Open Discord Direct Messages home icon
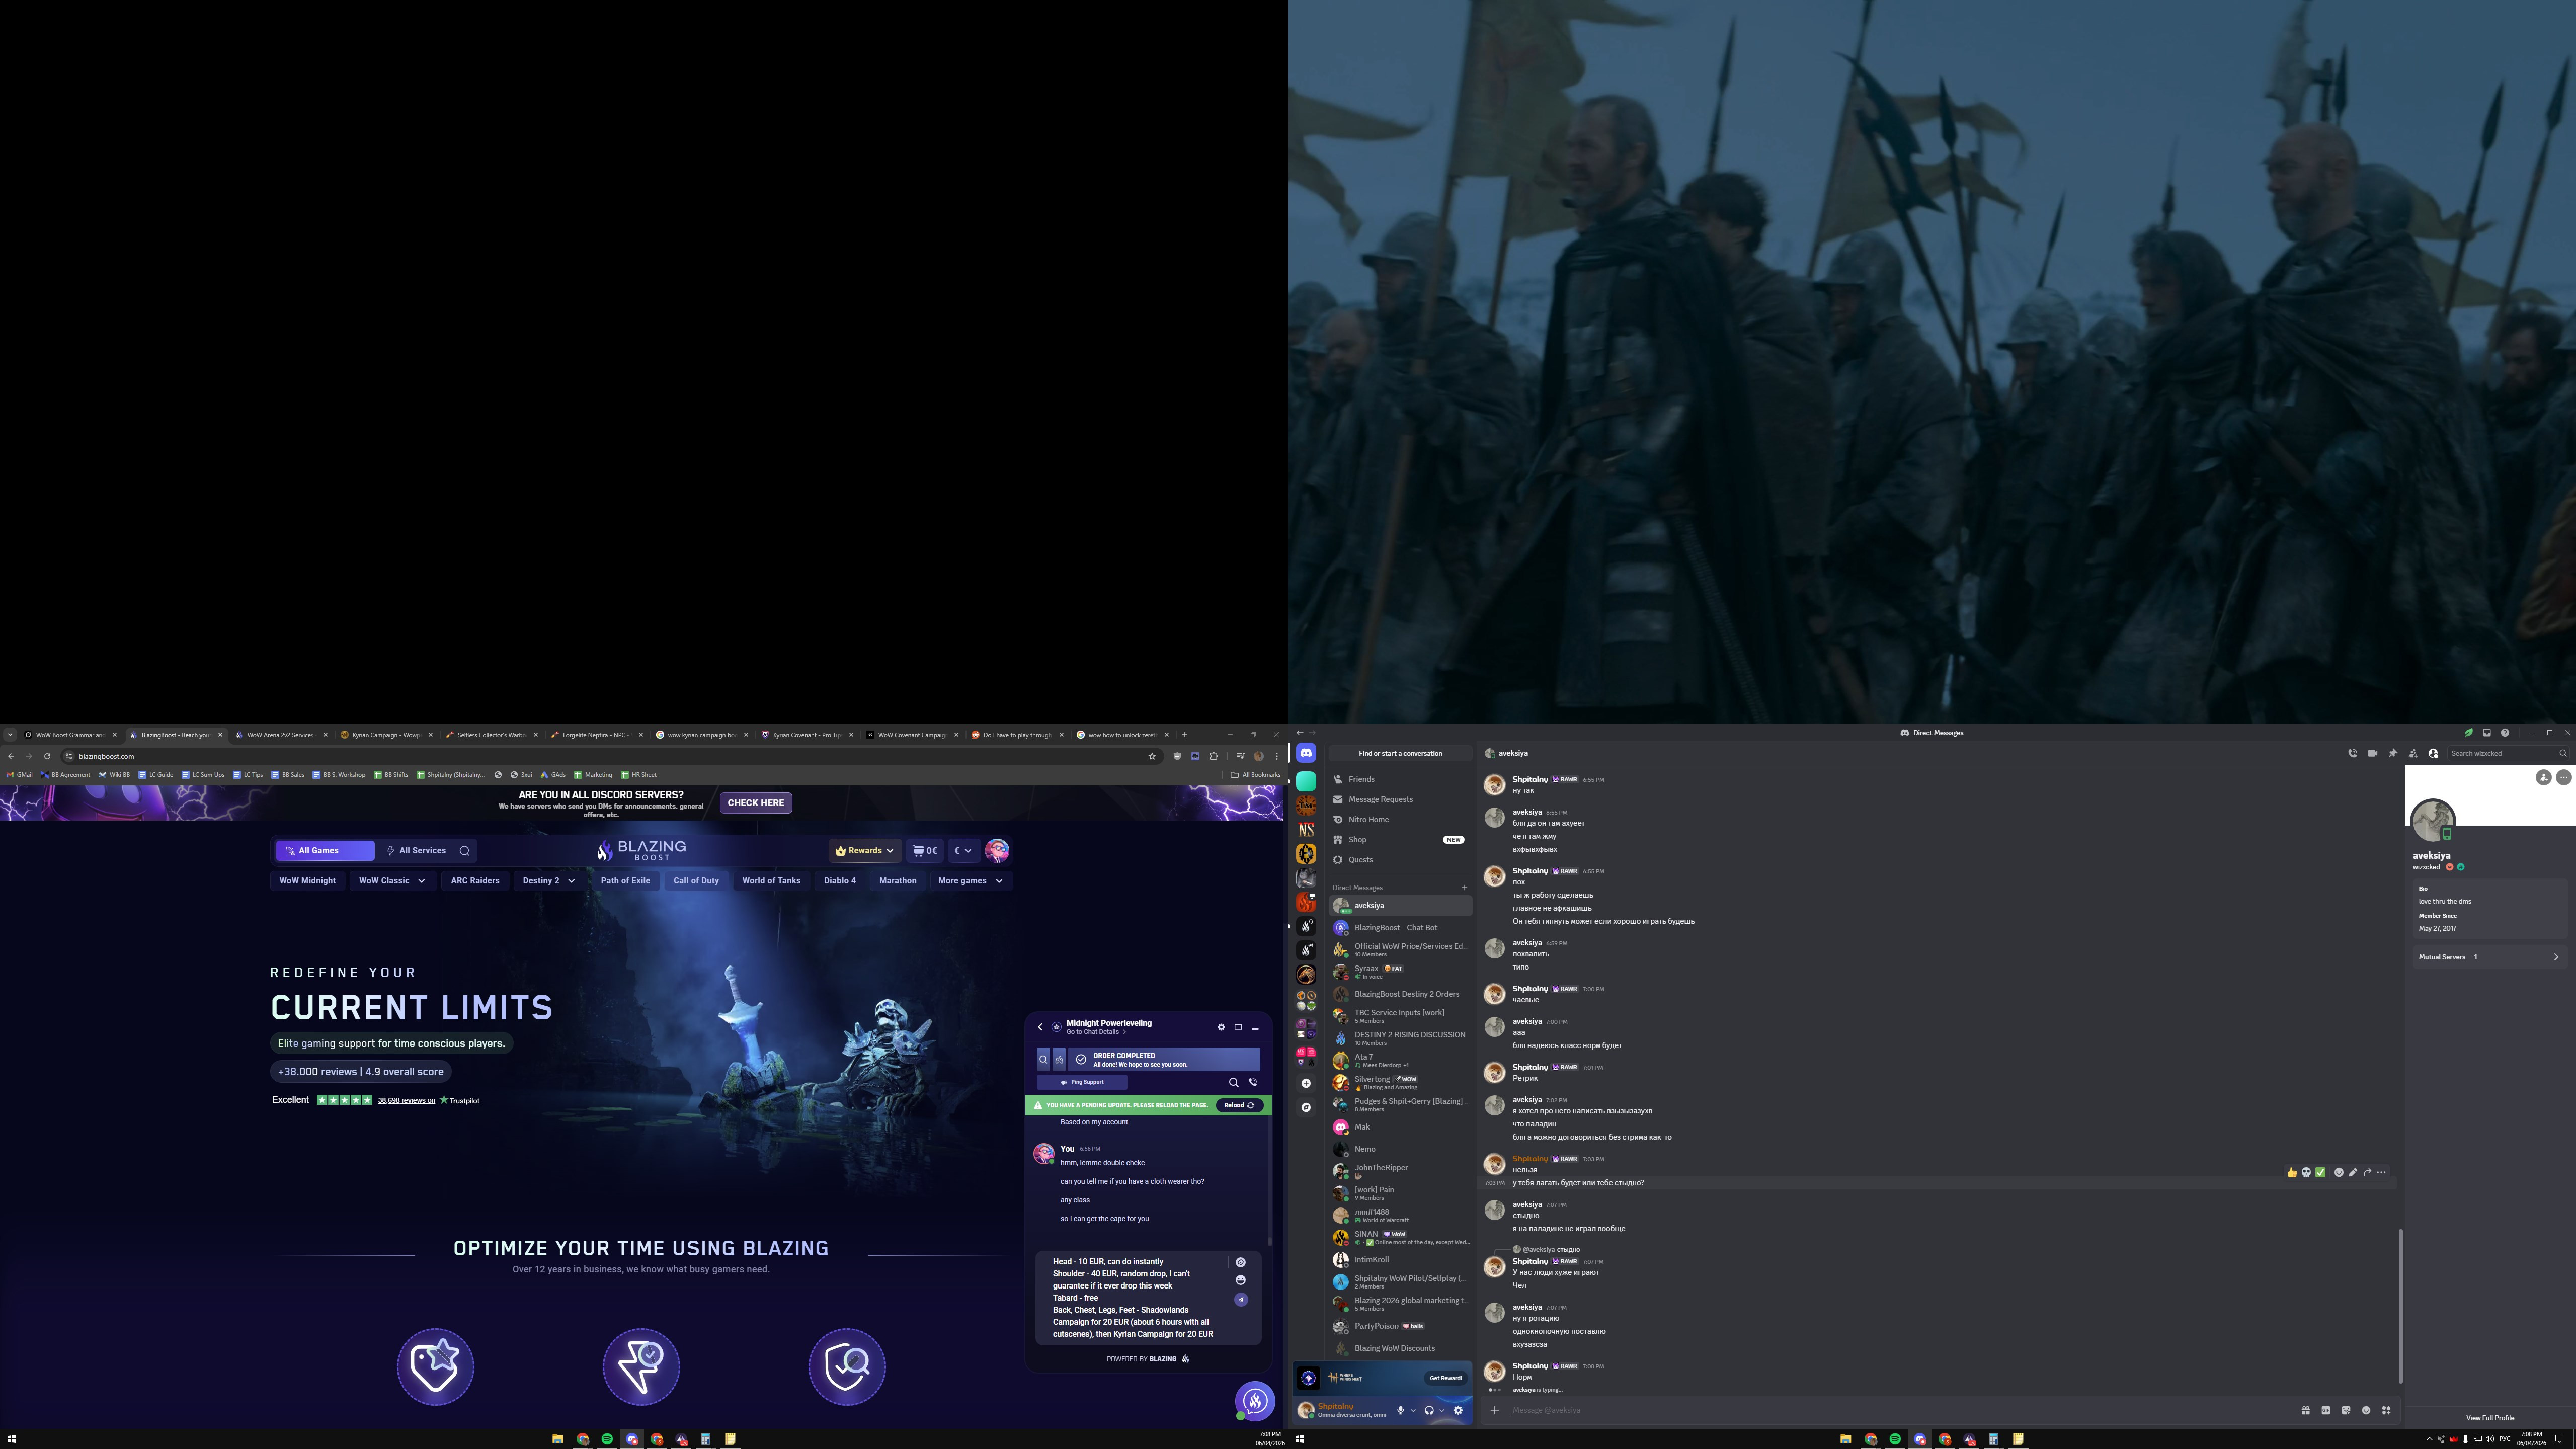This screenshot has height=1449, width=2576. (x=1306, y=753)
